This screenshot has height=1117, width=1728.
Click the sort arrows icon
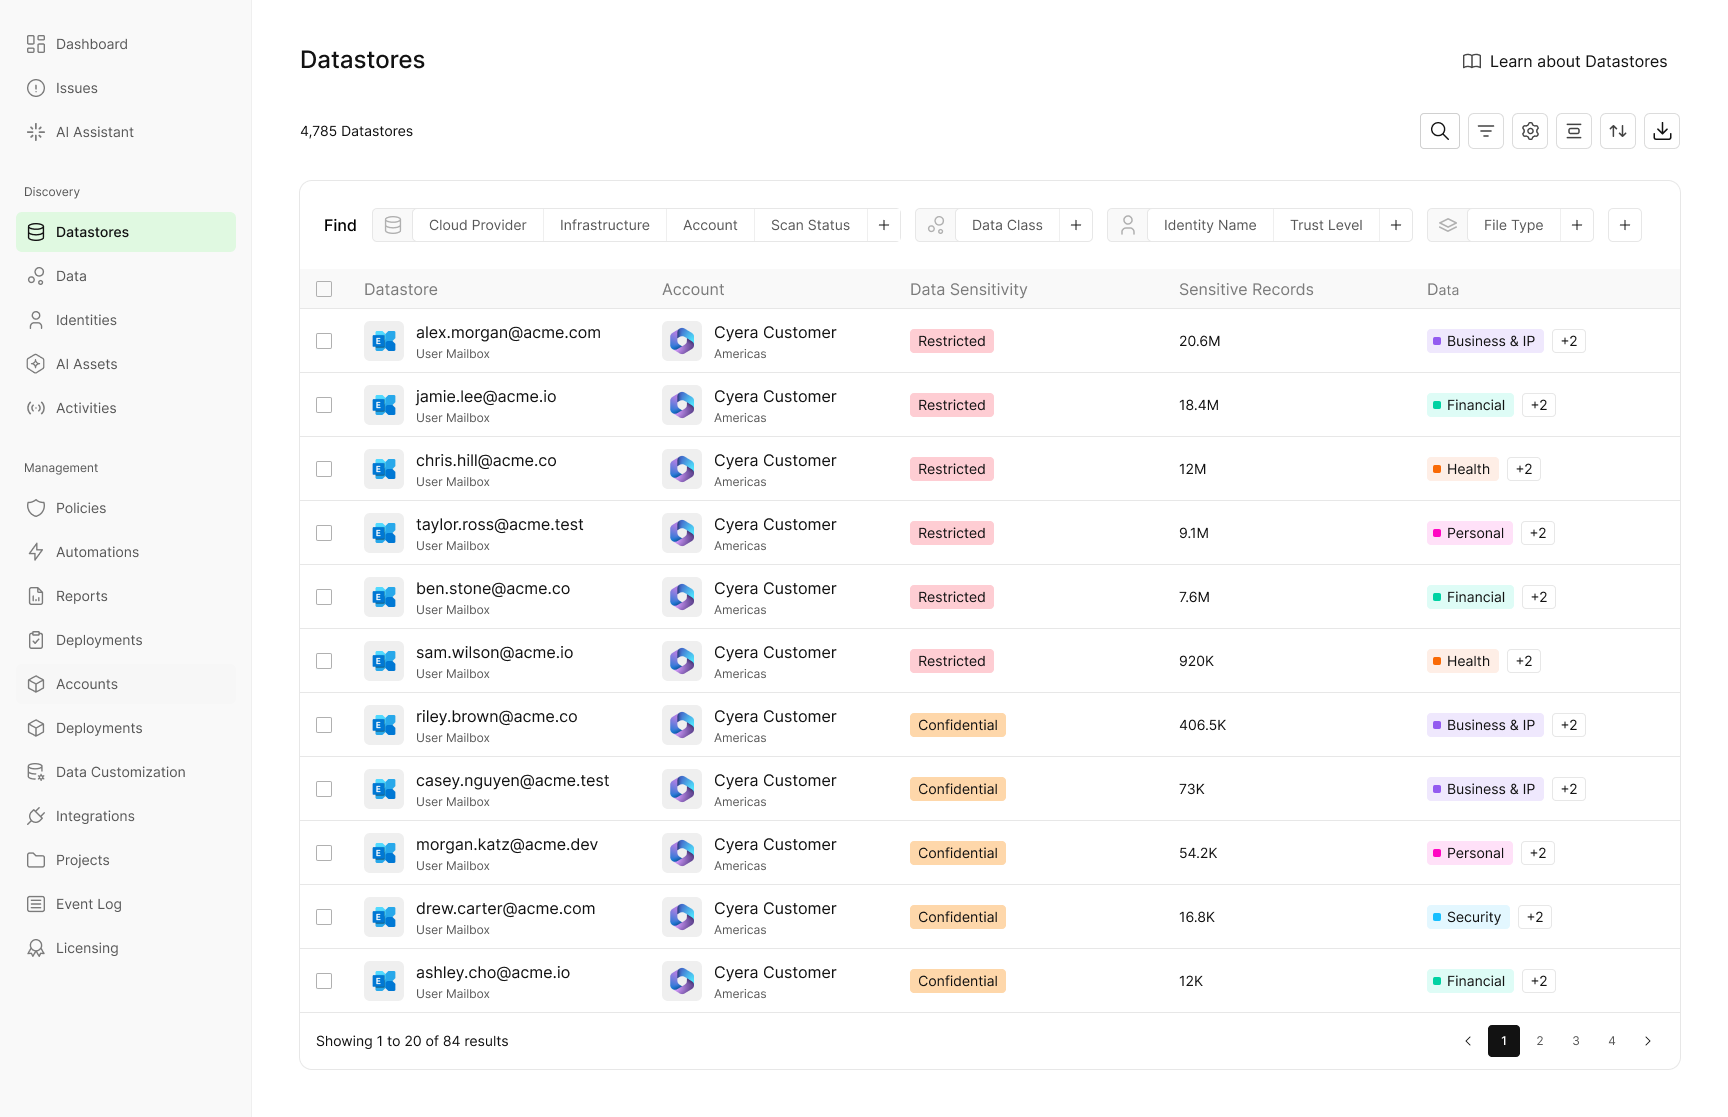coord(1617,131)
